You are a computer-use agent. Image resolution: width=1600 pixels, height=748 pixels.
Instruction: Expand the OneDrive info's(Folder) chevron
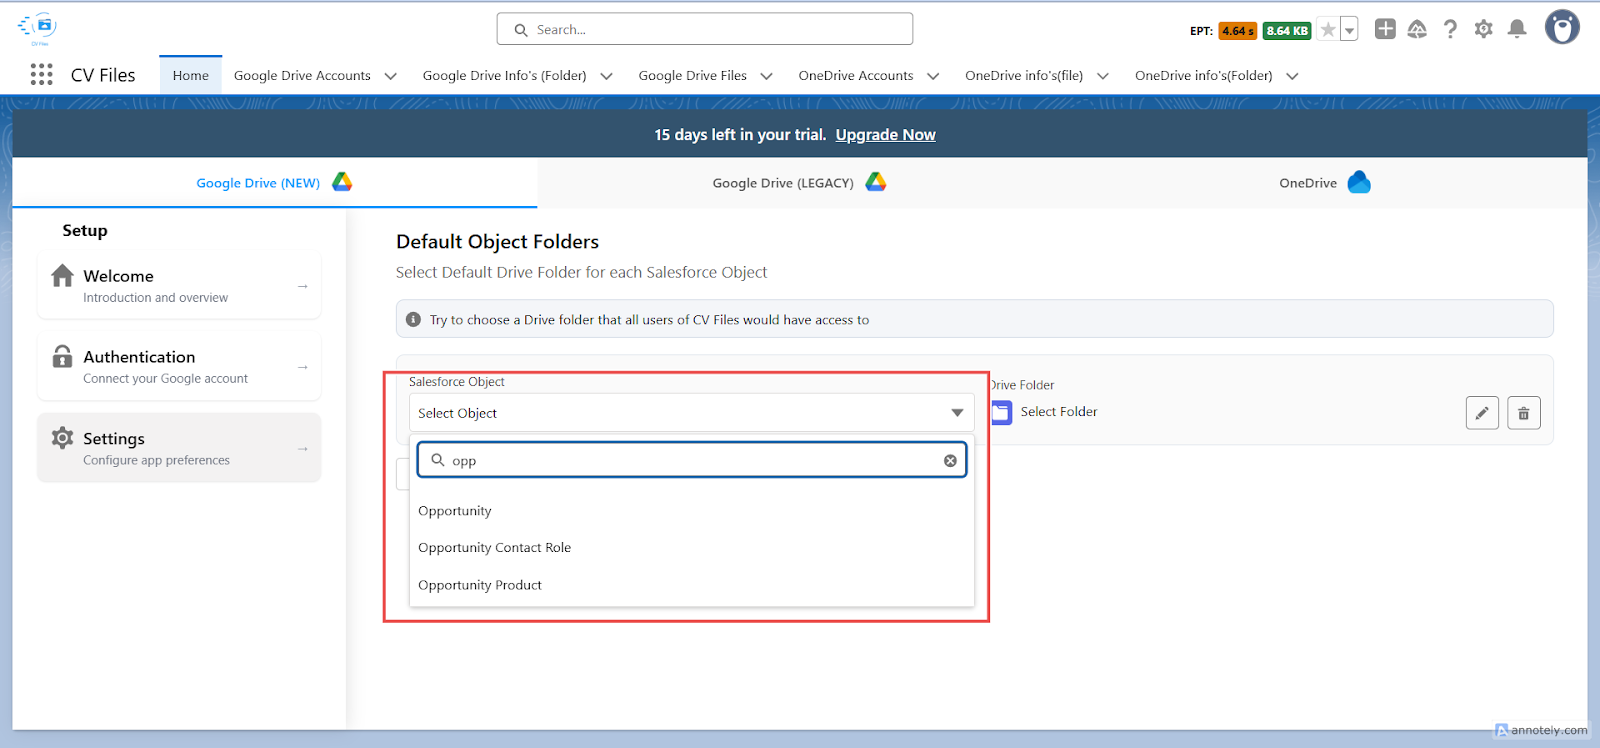[1292, 76]
